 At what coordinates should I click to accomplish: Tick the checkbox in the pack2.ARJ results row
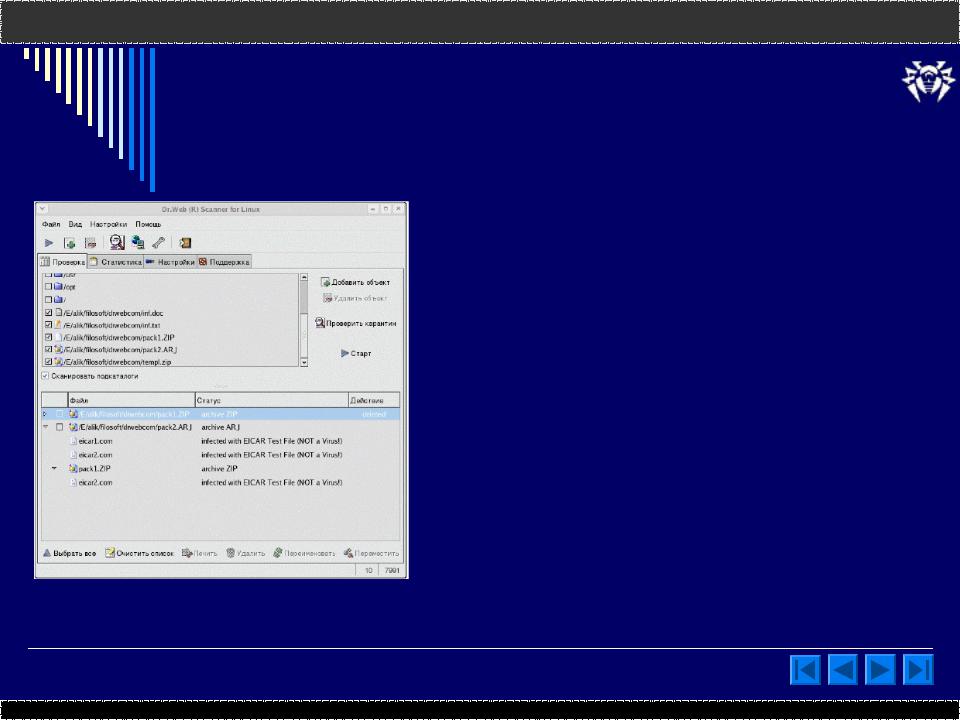[x=59, y=427]
